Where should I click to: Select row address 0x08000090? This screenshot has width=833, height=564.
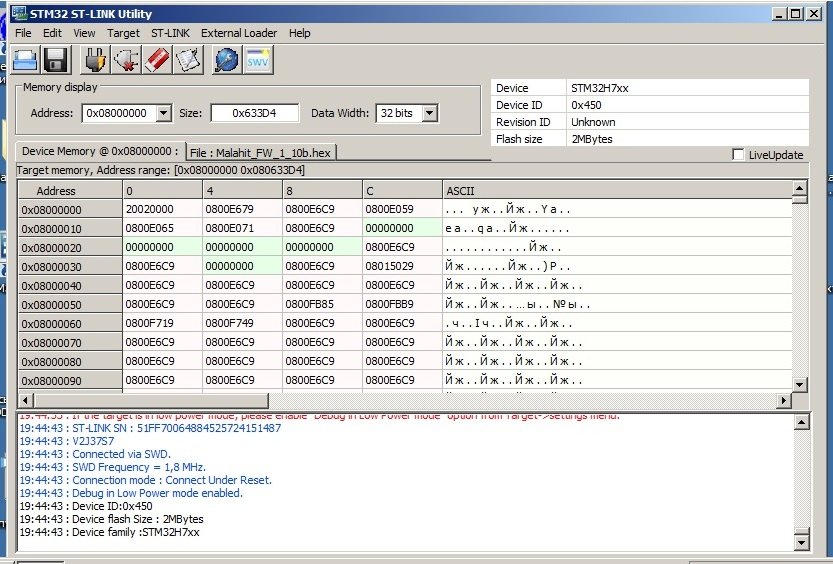pos(70,380)
